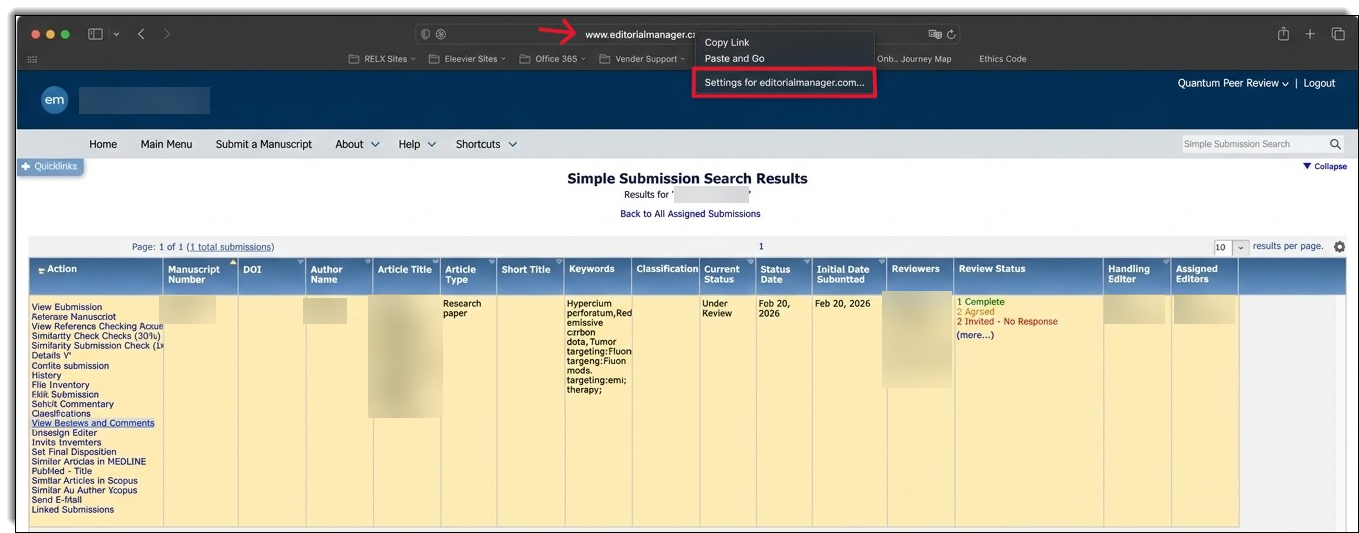1359x533 pixels.
Task: Click View Reviews and Comments link
Action: click(93, 423)
